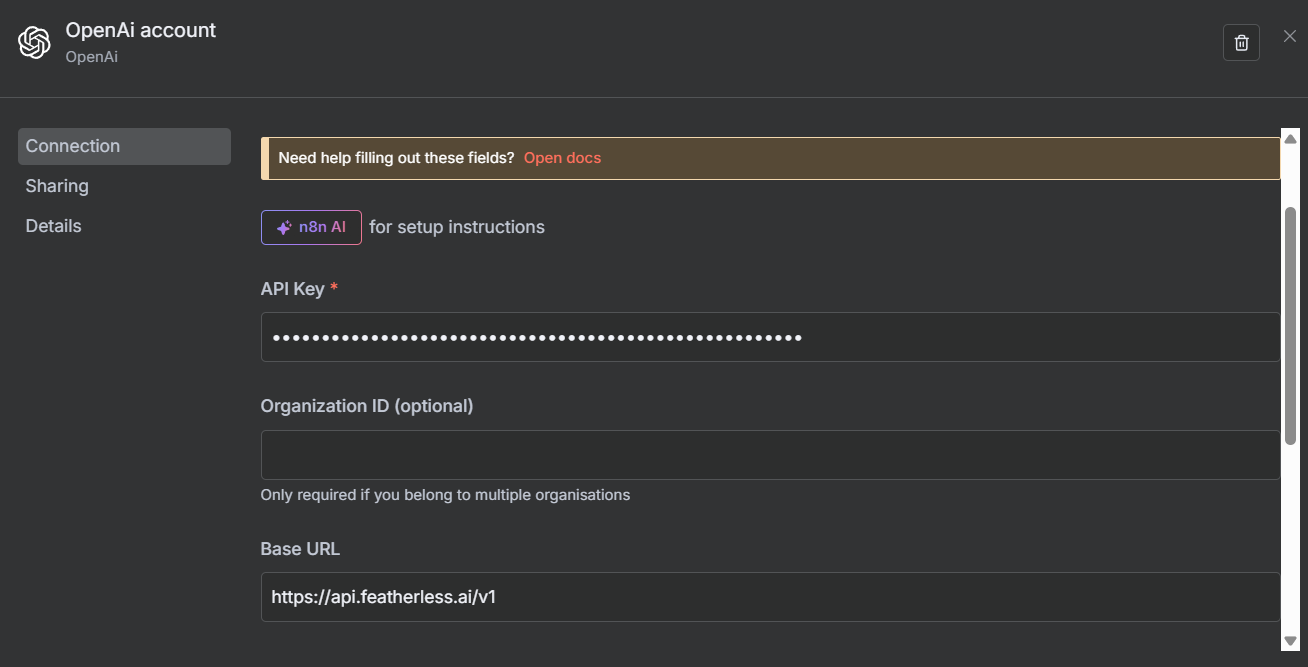Viewport: 1308px width, 667px height.
Task: Click into the Base URL field
Action: click(770, 597)
